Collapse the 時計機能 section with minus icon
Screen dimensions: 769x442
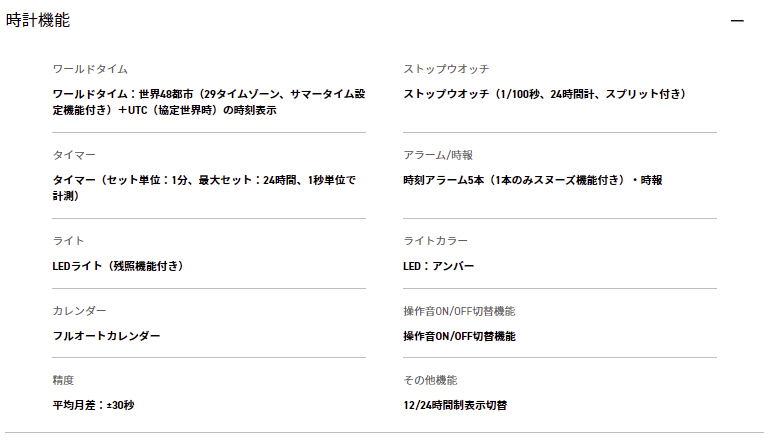(737, 21)
